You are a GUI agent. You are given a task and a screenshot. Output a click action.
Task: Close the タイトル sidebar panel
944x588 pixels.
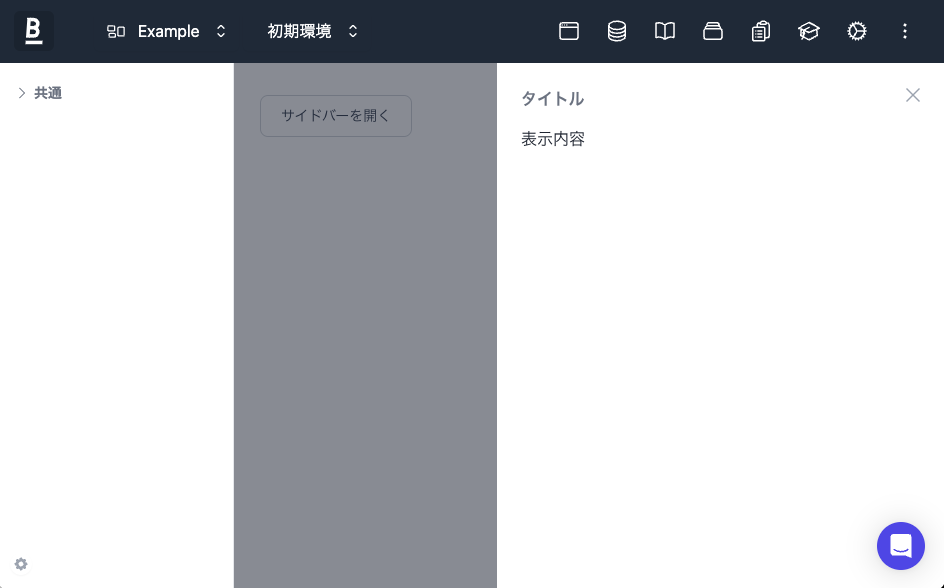(913, 95)
